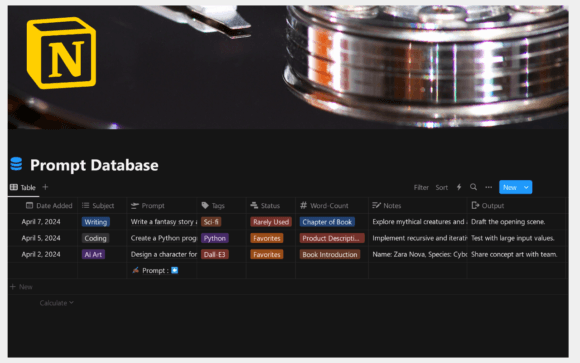
Task: Switch to the Table view tab
Action: [23, 187]
